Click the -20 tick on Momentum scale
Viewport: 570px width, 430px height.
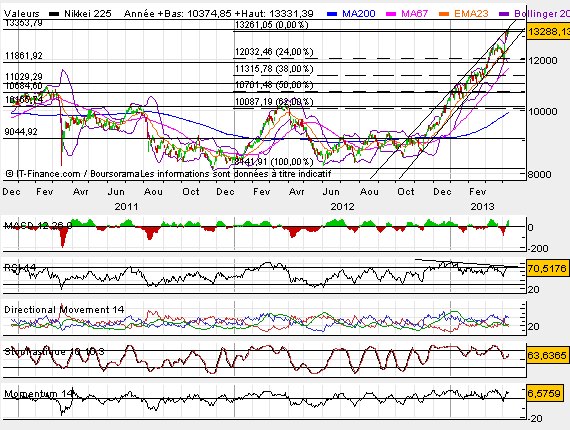pos(534,419)
